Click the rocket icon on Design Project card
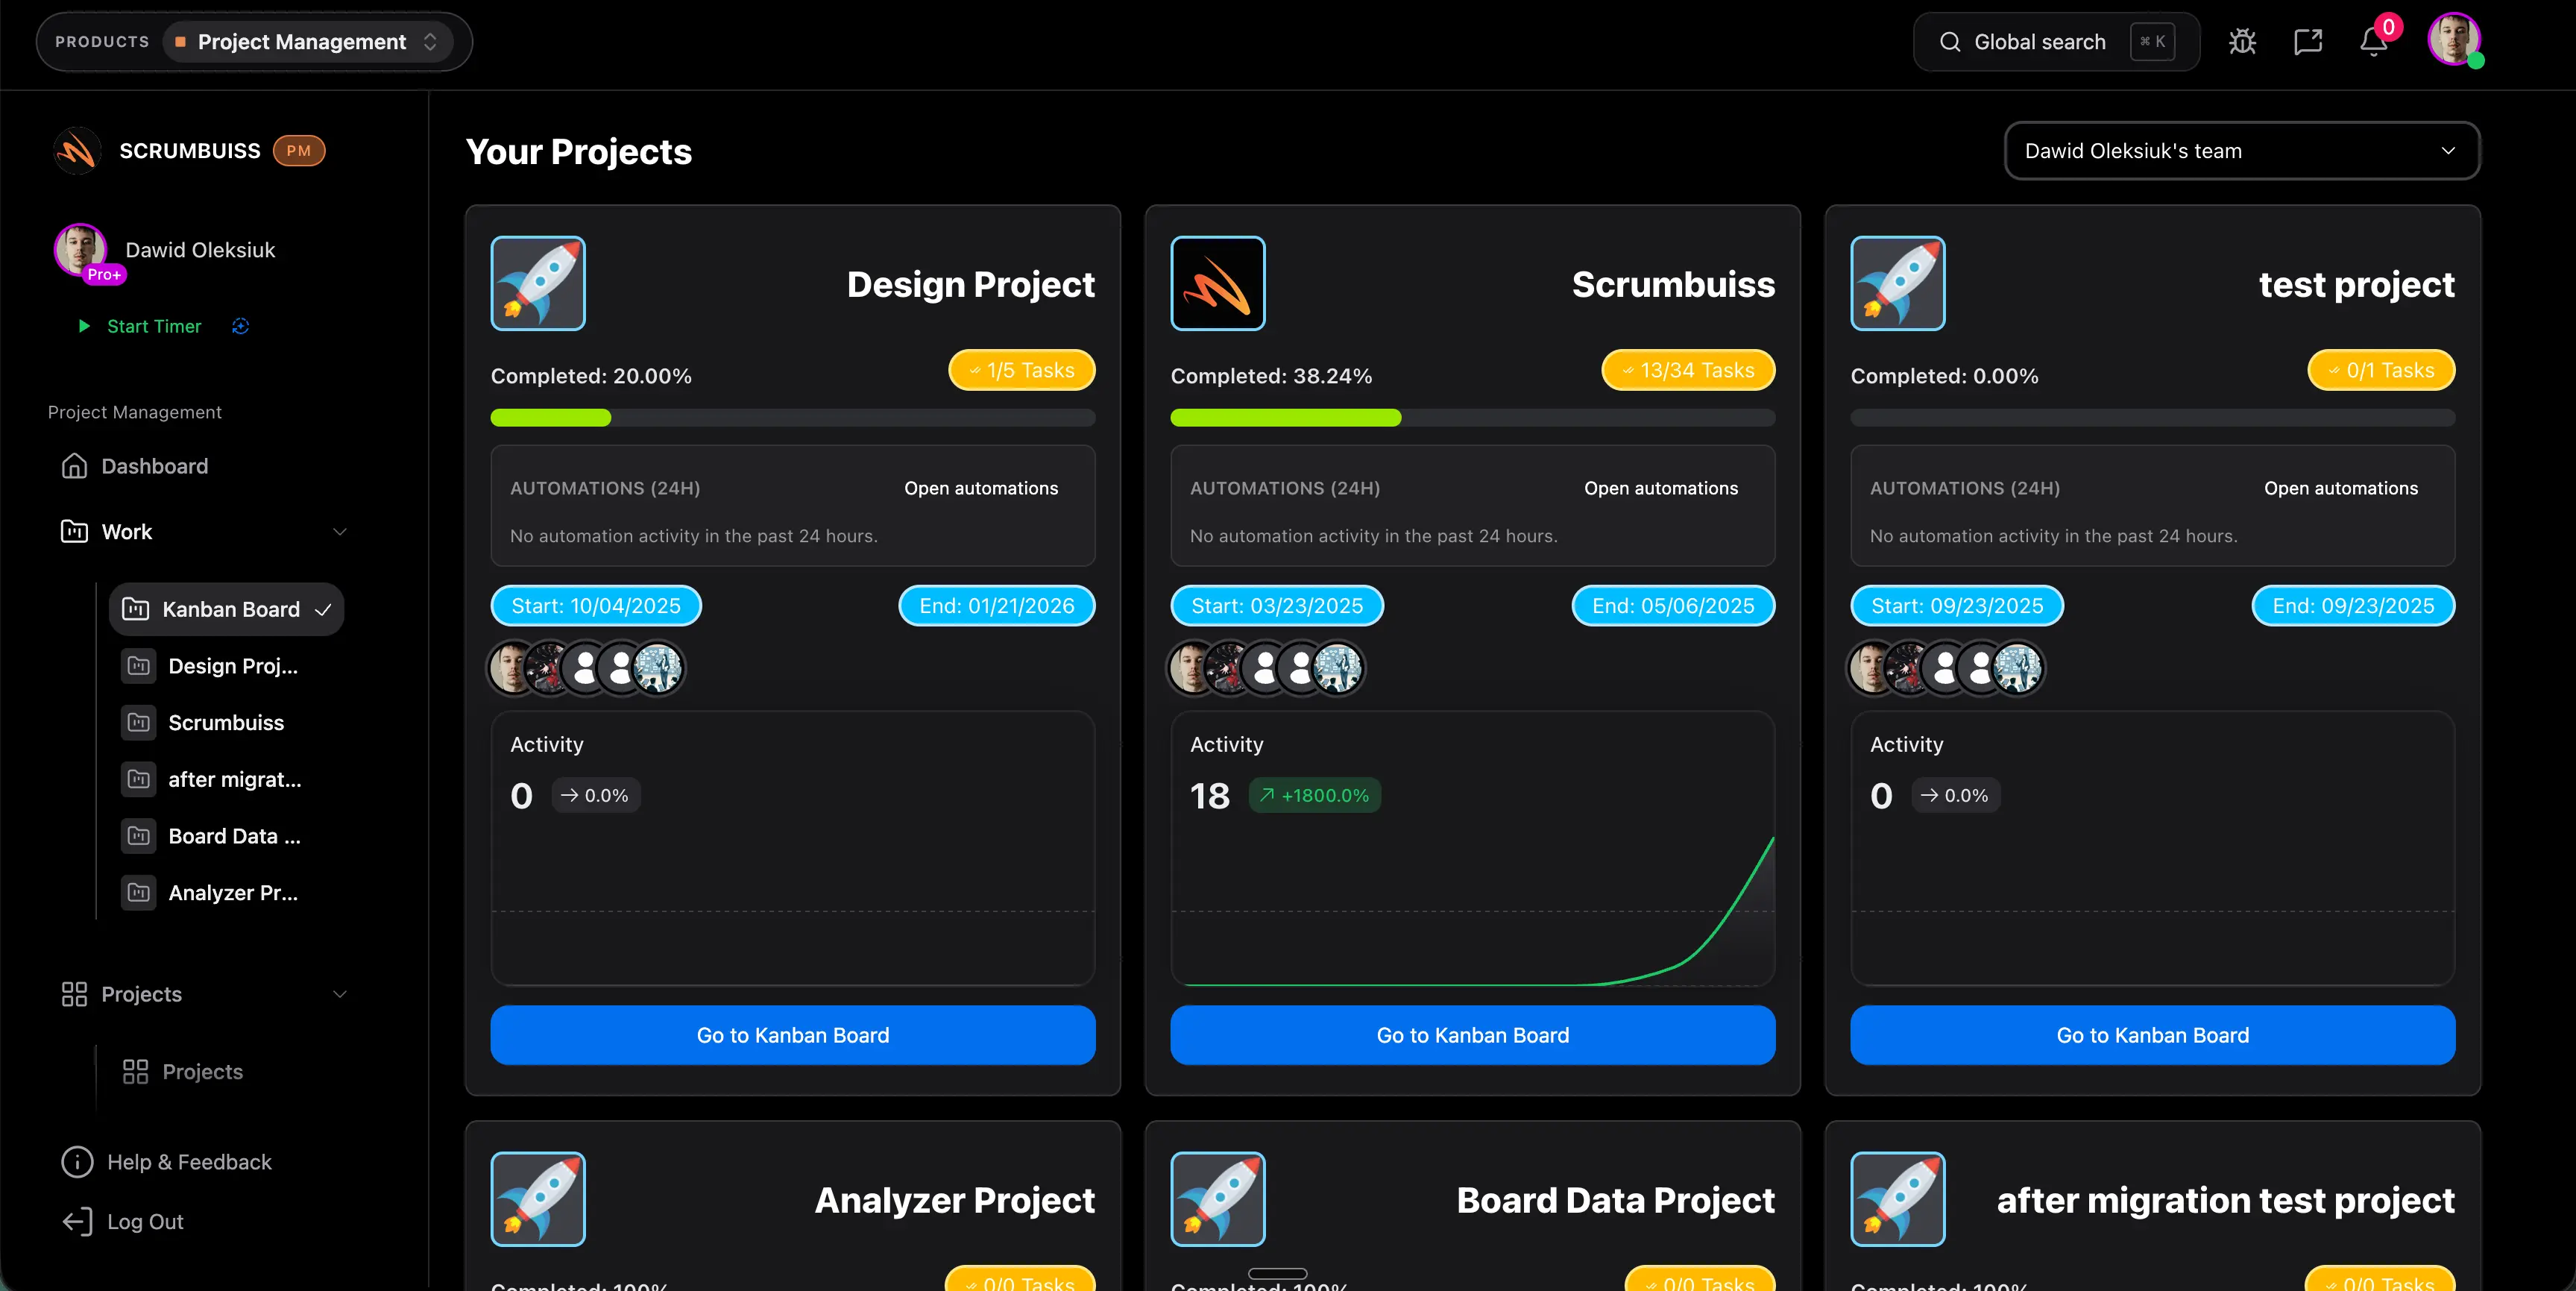 pyautogui.click(x=537, y=283)
